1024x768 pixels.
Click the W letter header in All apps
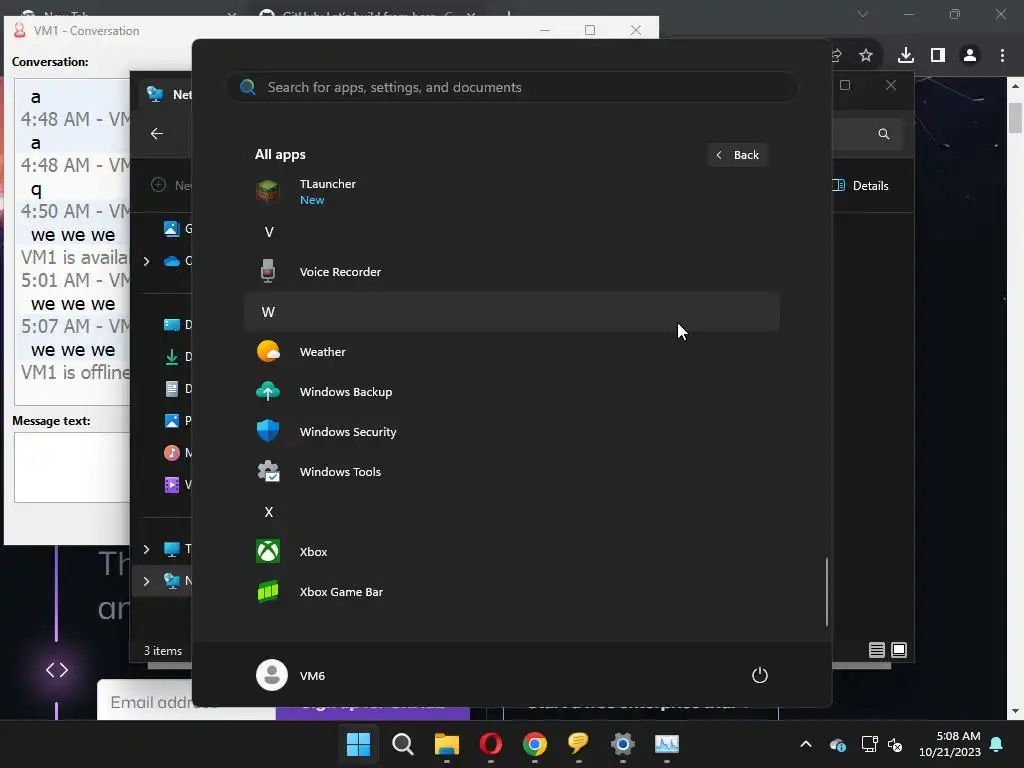[511, 312]
